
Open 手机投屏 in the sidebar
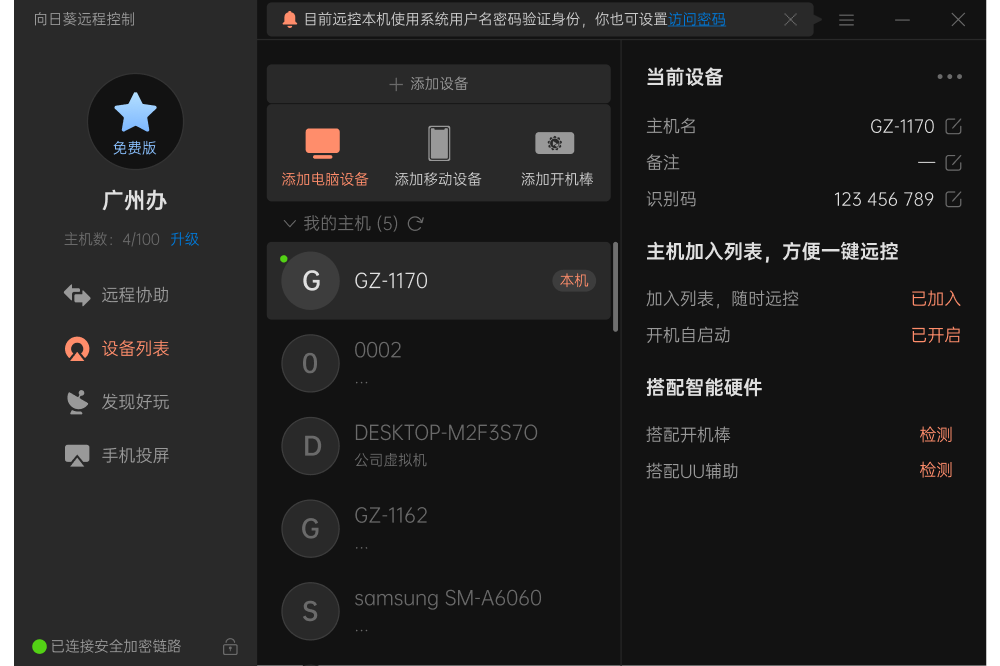click(x=78, y=455)
